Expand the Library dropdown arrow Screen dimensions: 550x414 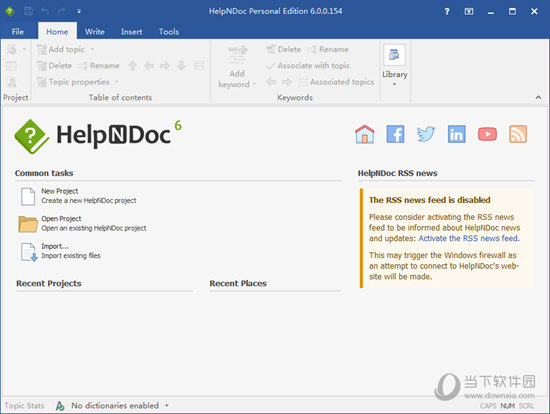395,84
